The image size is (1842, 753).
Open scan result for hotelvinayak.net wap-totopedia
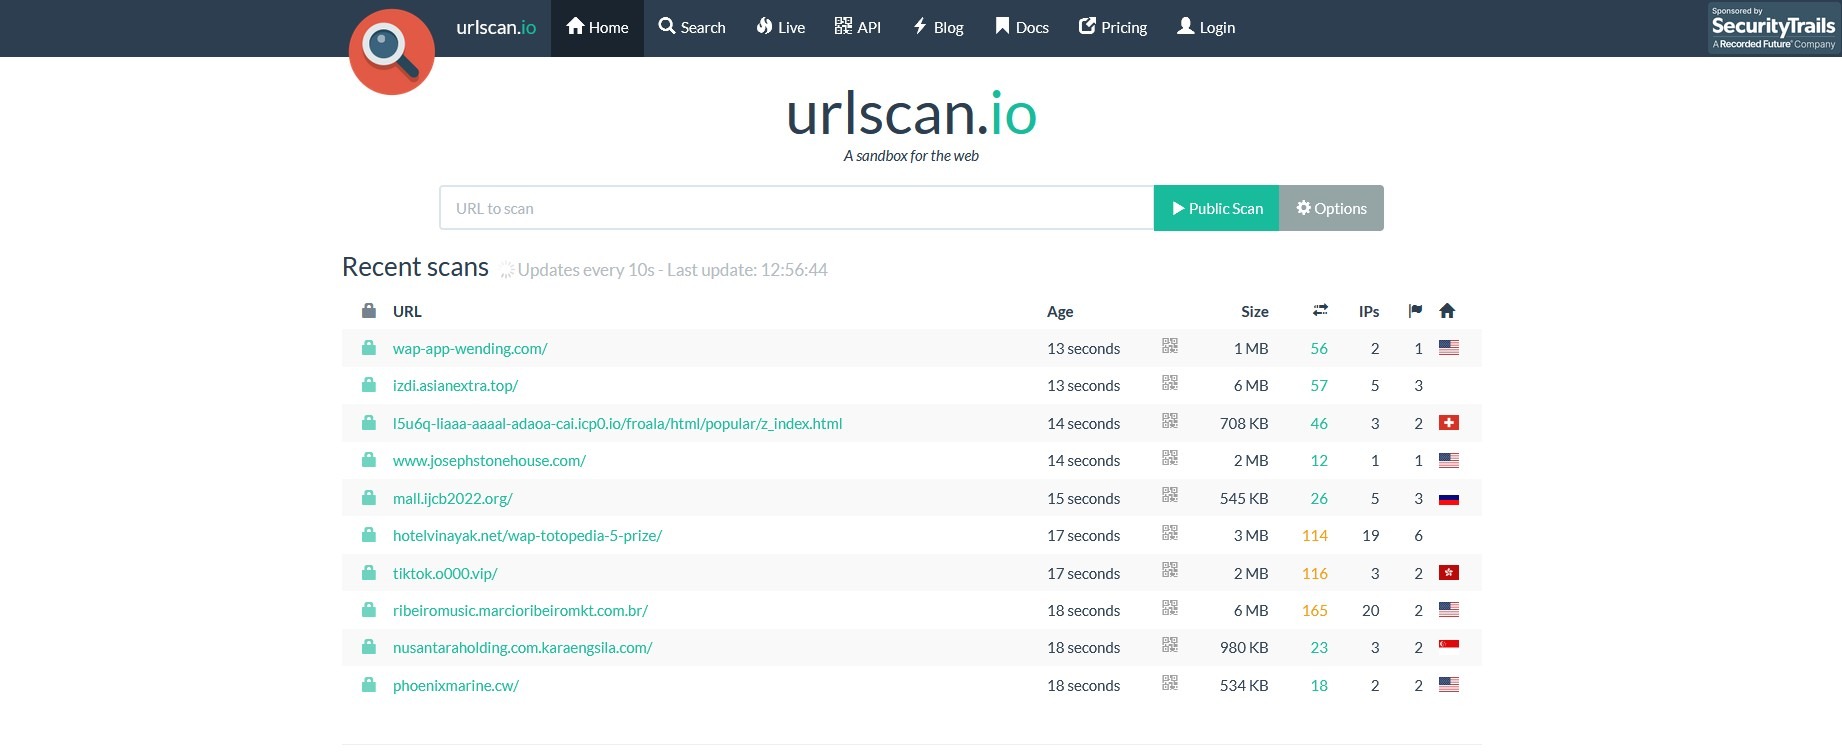[527, 535]
